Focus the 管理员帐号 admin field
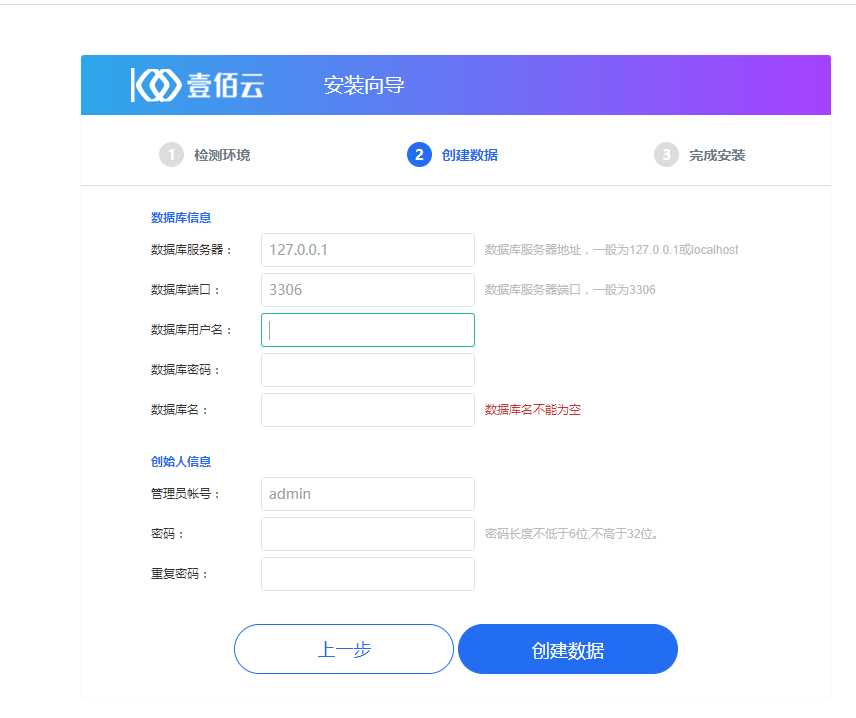 click(x=368, y=494)
